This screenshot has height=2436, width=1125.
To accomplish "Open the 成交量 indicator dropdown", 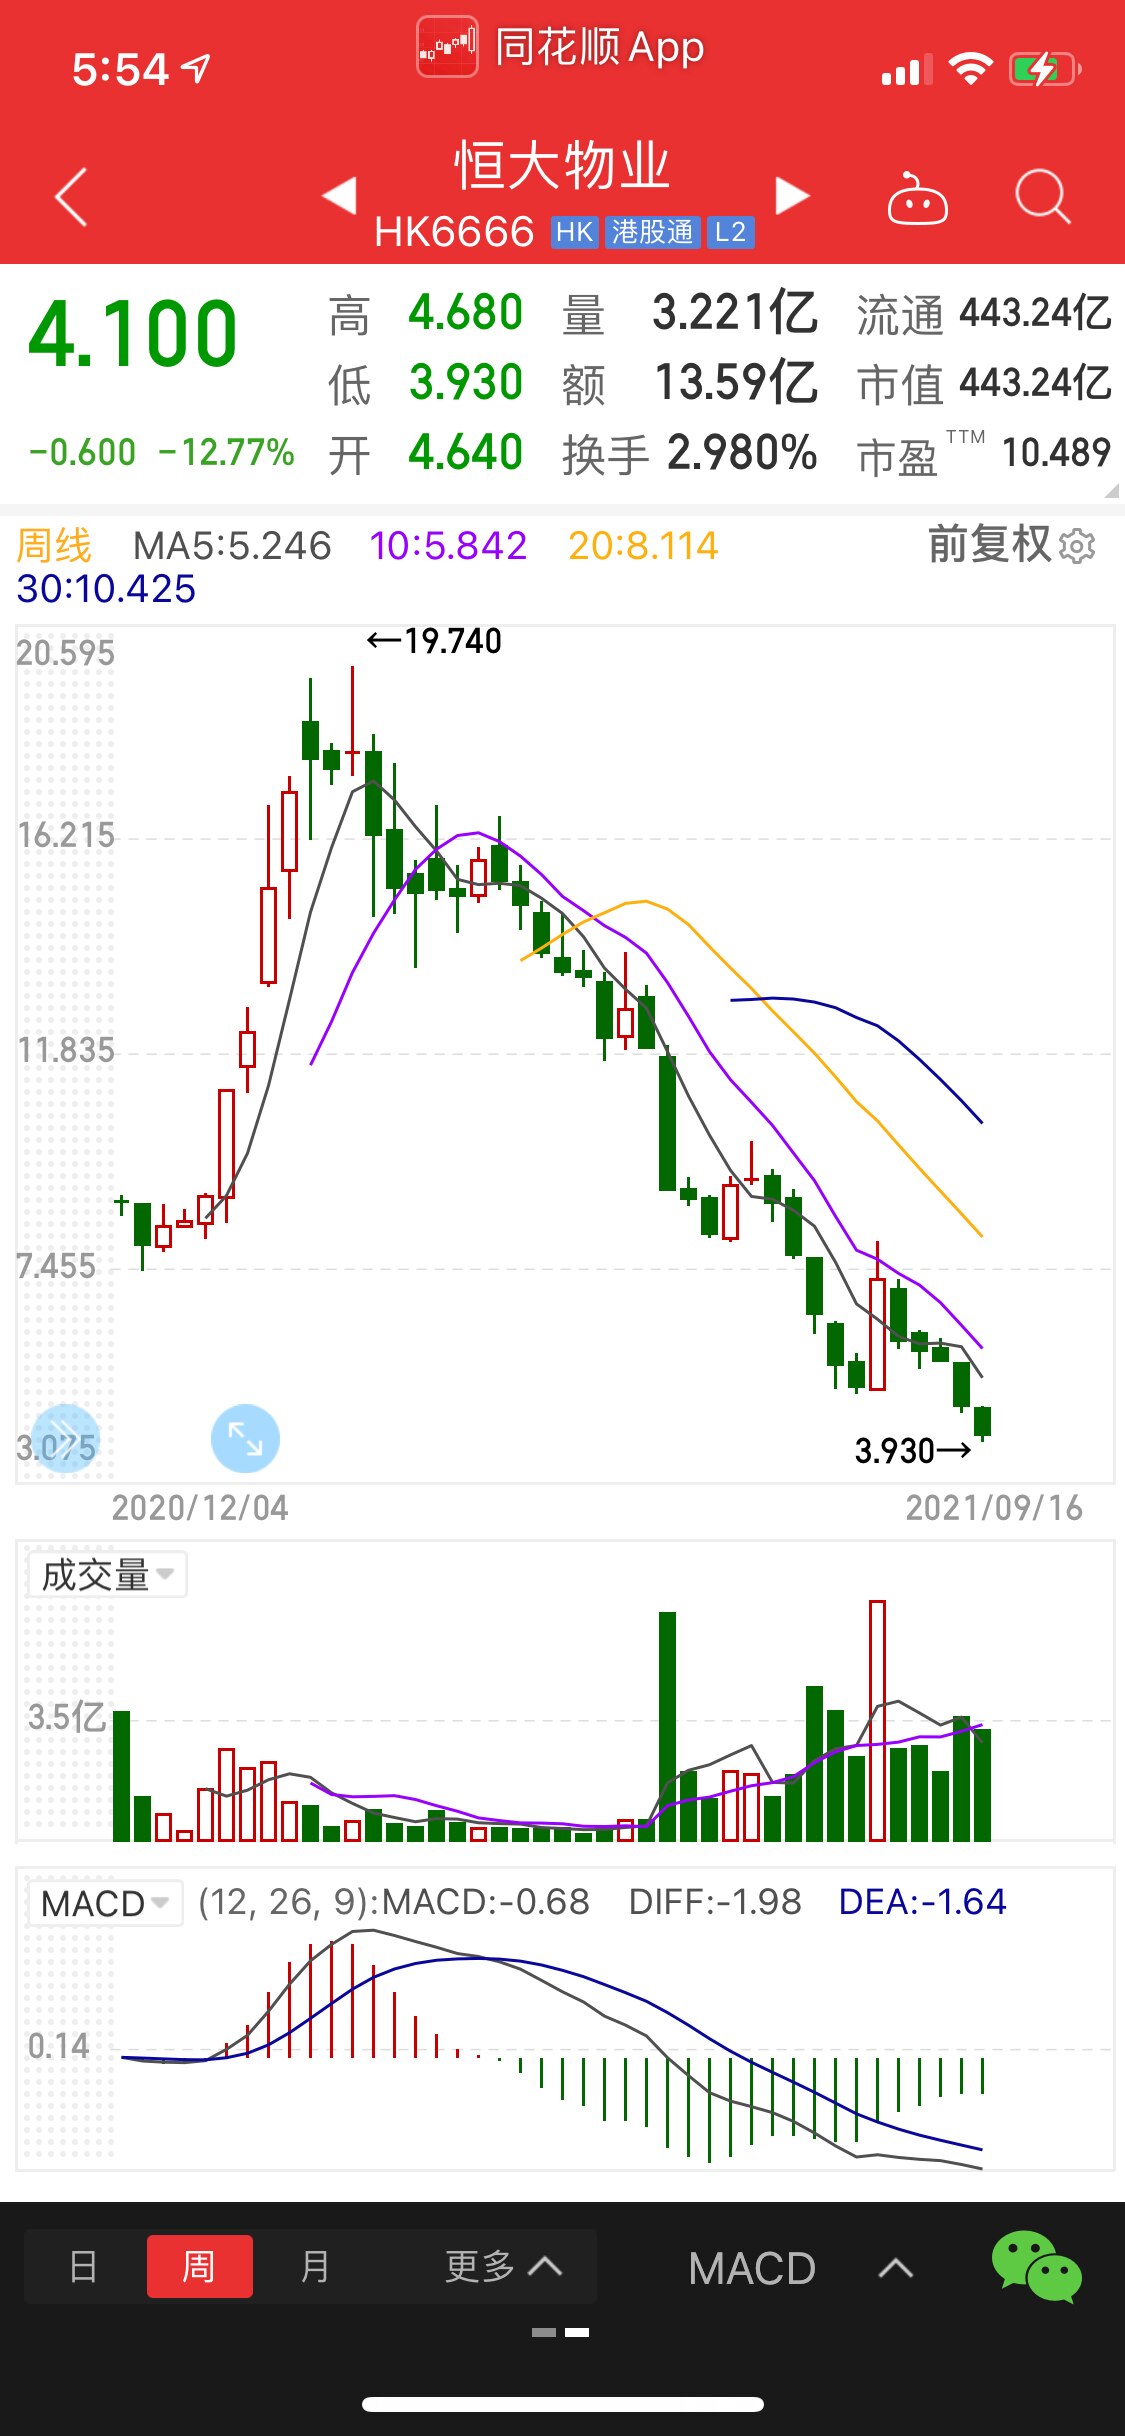I will pyautogui.click(x=107, y=1575).
